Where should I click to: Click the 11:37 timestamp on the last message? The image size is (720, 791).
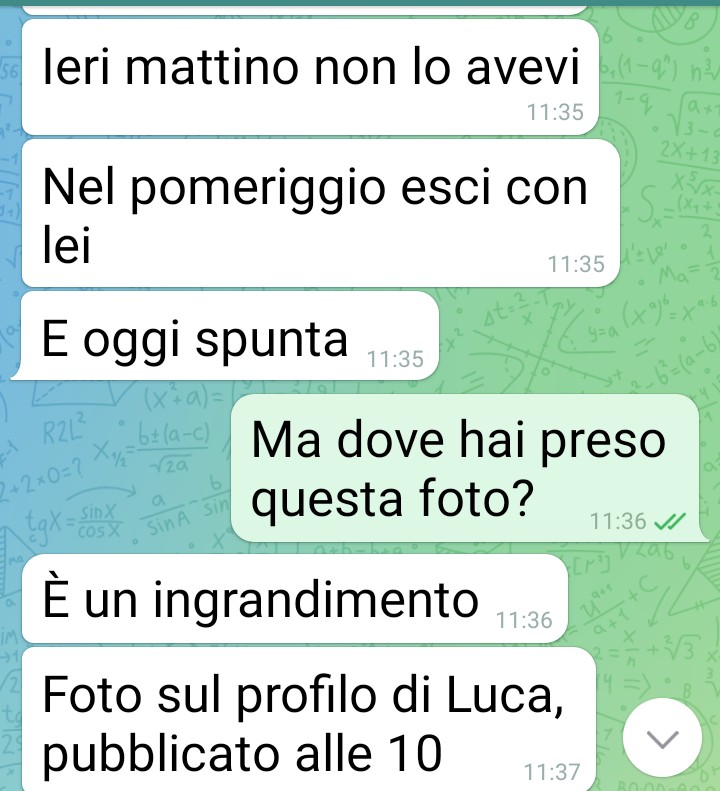coord(552,772)
